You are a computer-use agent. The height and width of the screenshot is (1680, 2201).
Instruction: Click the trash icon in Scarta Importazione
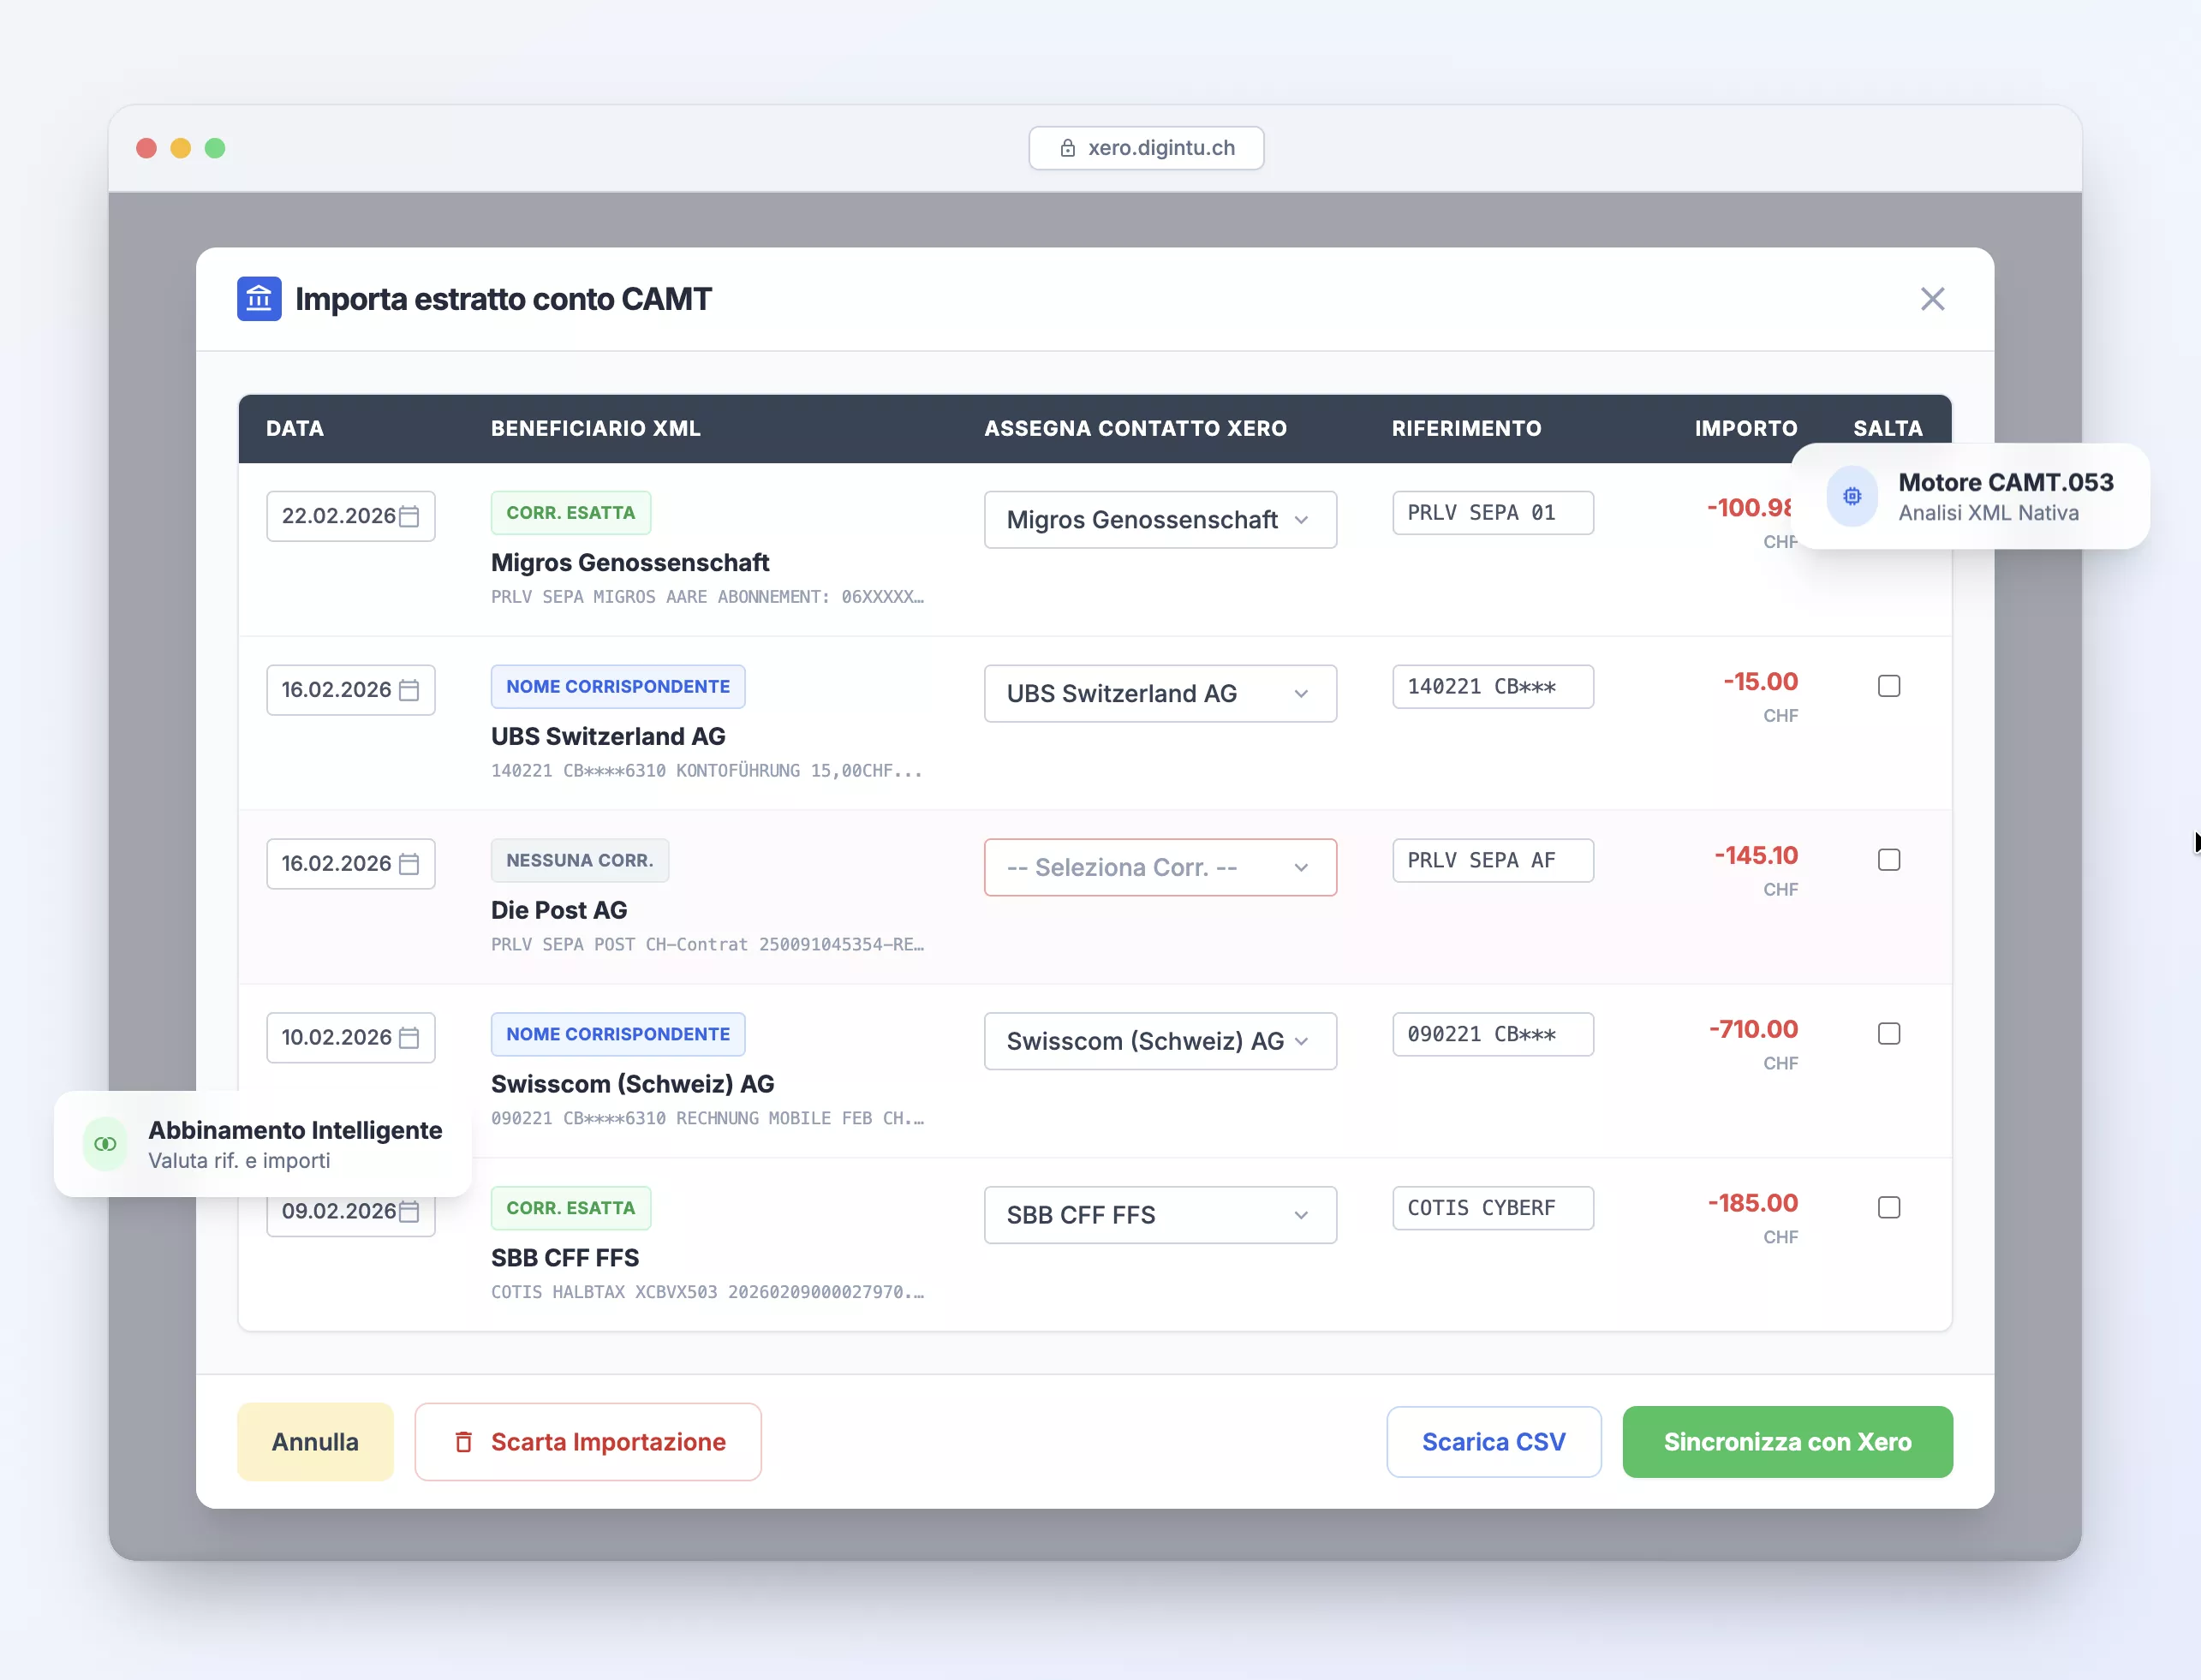pyautogui.click(x=463, y=1442)
